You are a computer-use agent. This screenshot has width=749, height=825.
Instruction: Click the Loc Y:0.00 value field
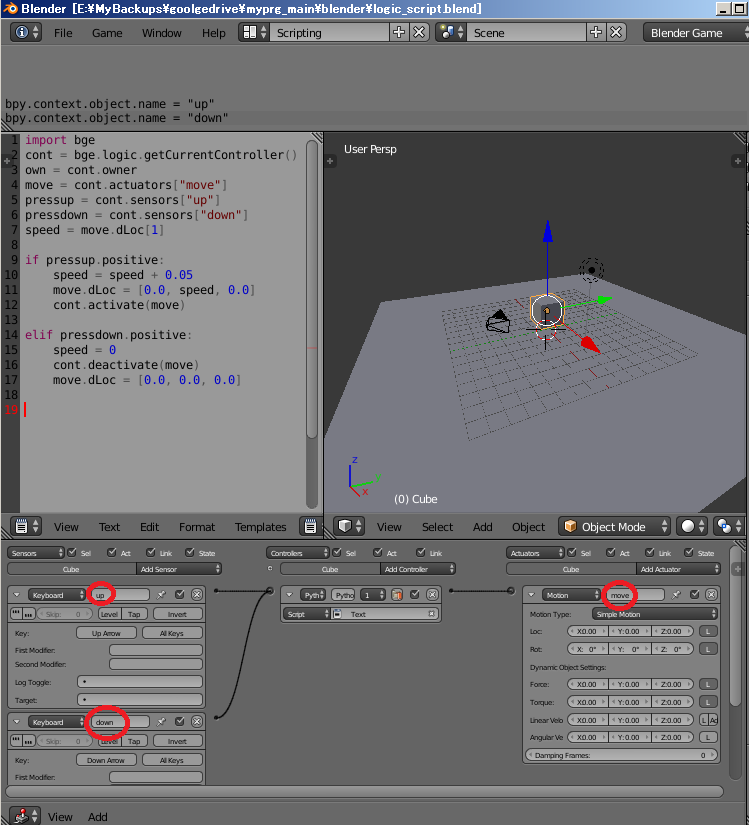(630, 631)
